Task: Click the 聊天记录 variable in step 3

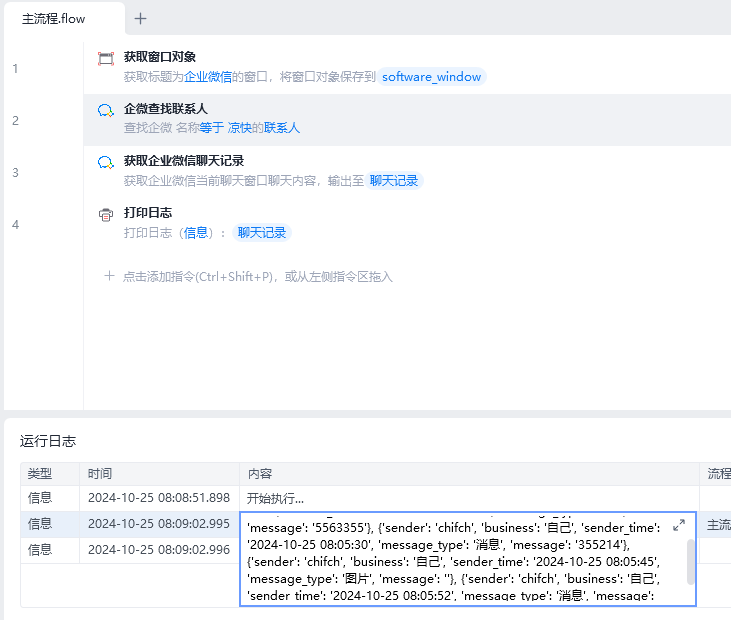Action: tap(394, 181)
